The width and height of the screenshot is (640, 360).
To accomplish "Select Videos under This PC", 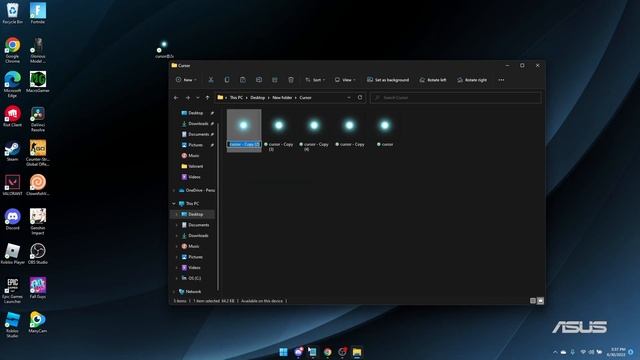I will (x=194, y=267).
